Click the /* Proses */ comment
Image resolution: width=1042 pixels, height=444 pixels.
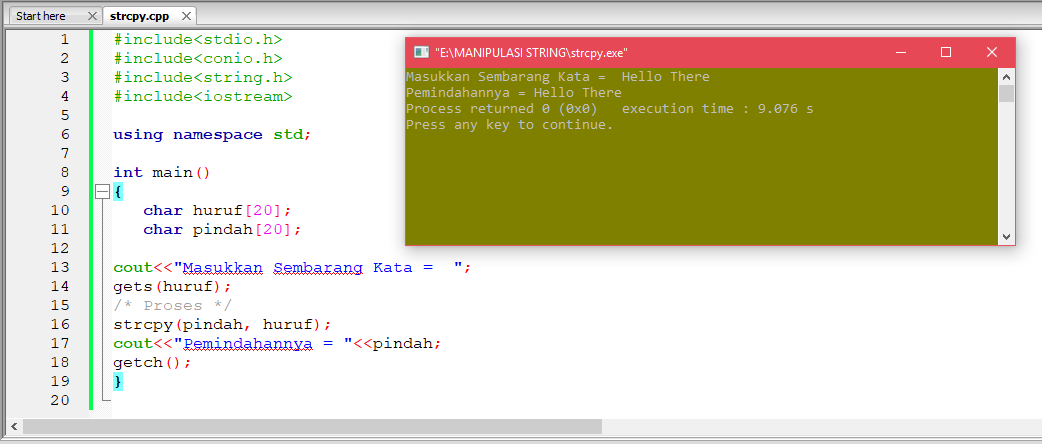172,306
